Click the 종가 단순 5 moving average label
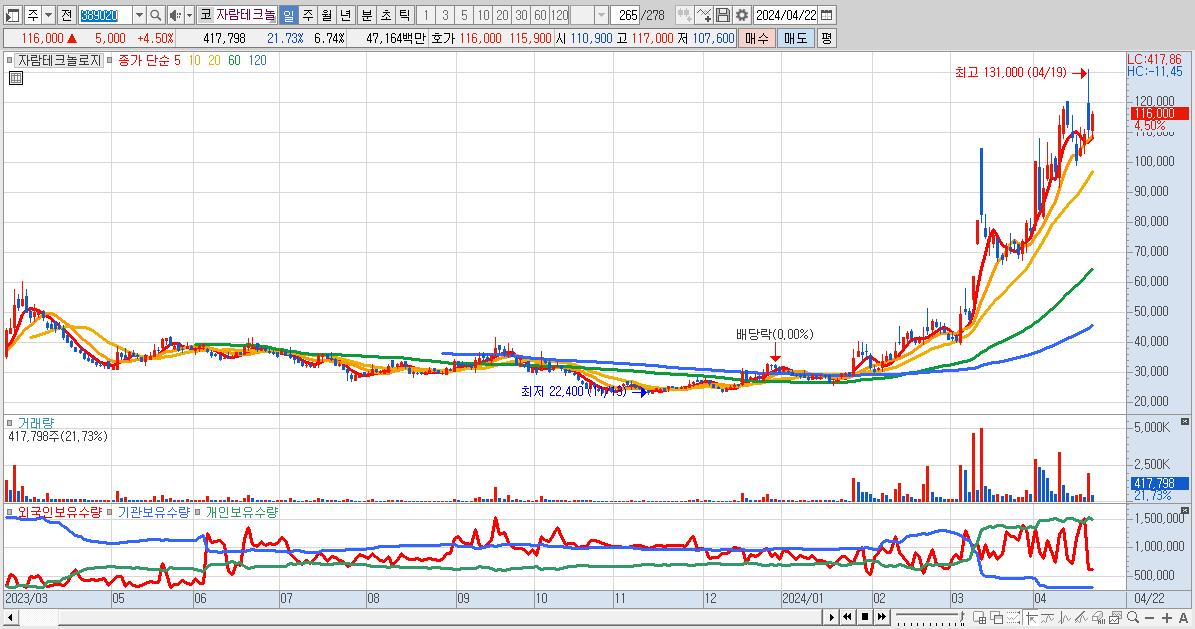Screen dimensions: 1195x629 149,60
